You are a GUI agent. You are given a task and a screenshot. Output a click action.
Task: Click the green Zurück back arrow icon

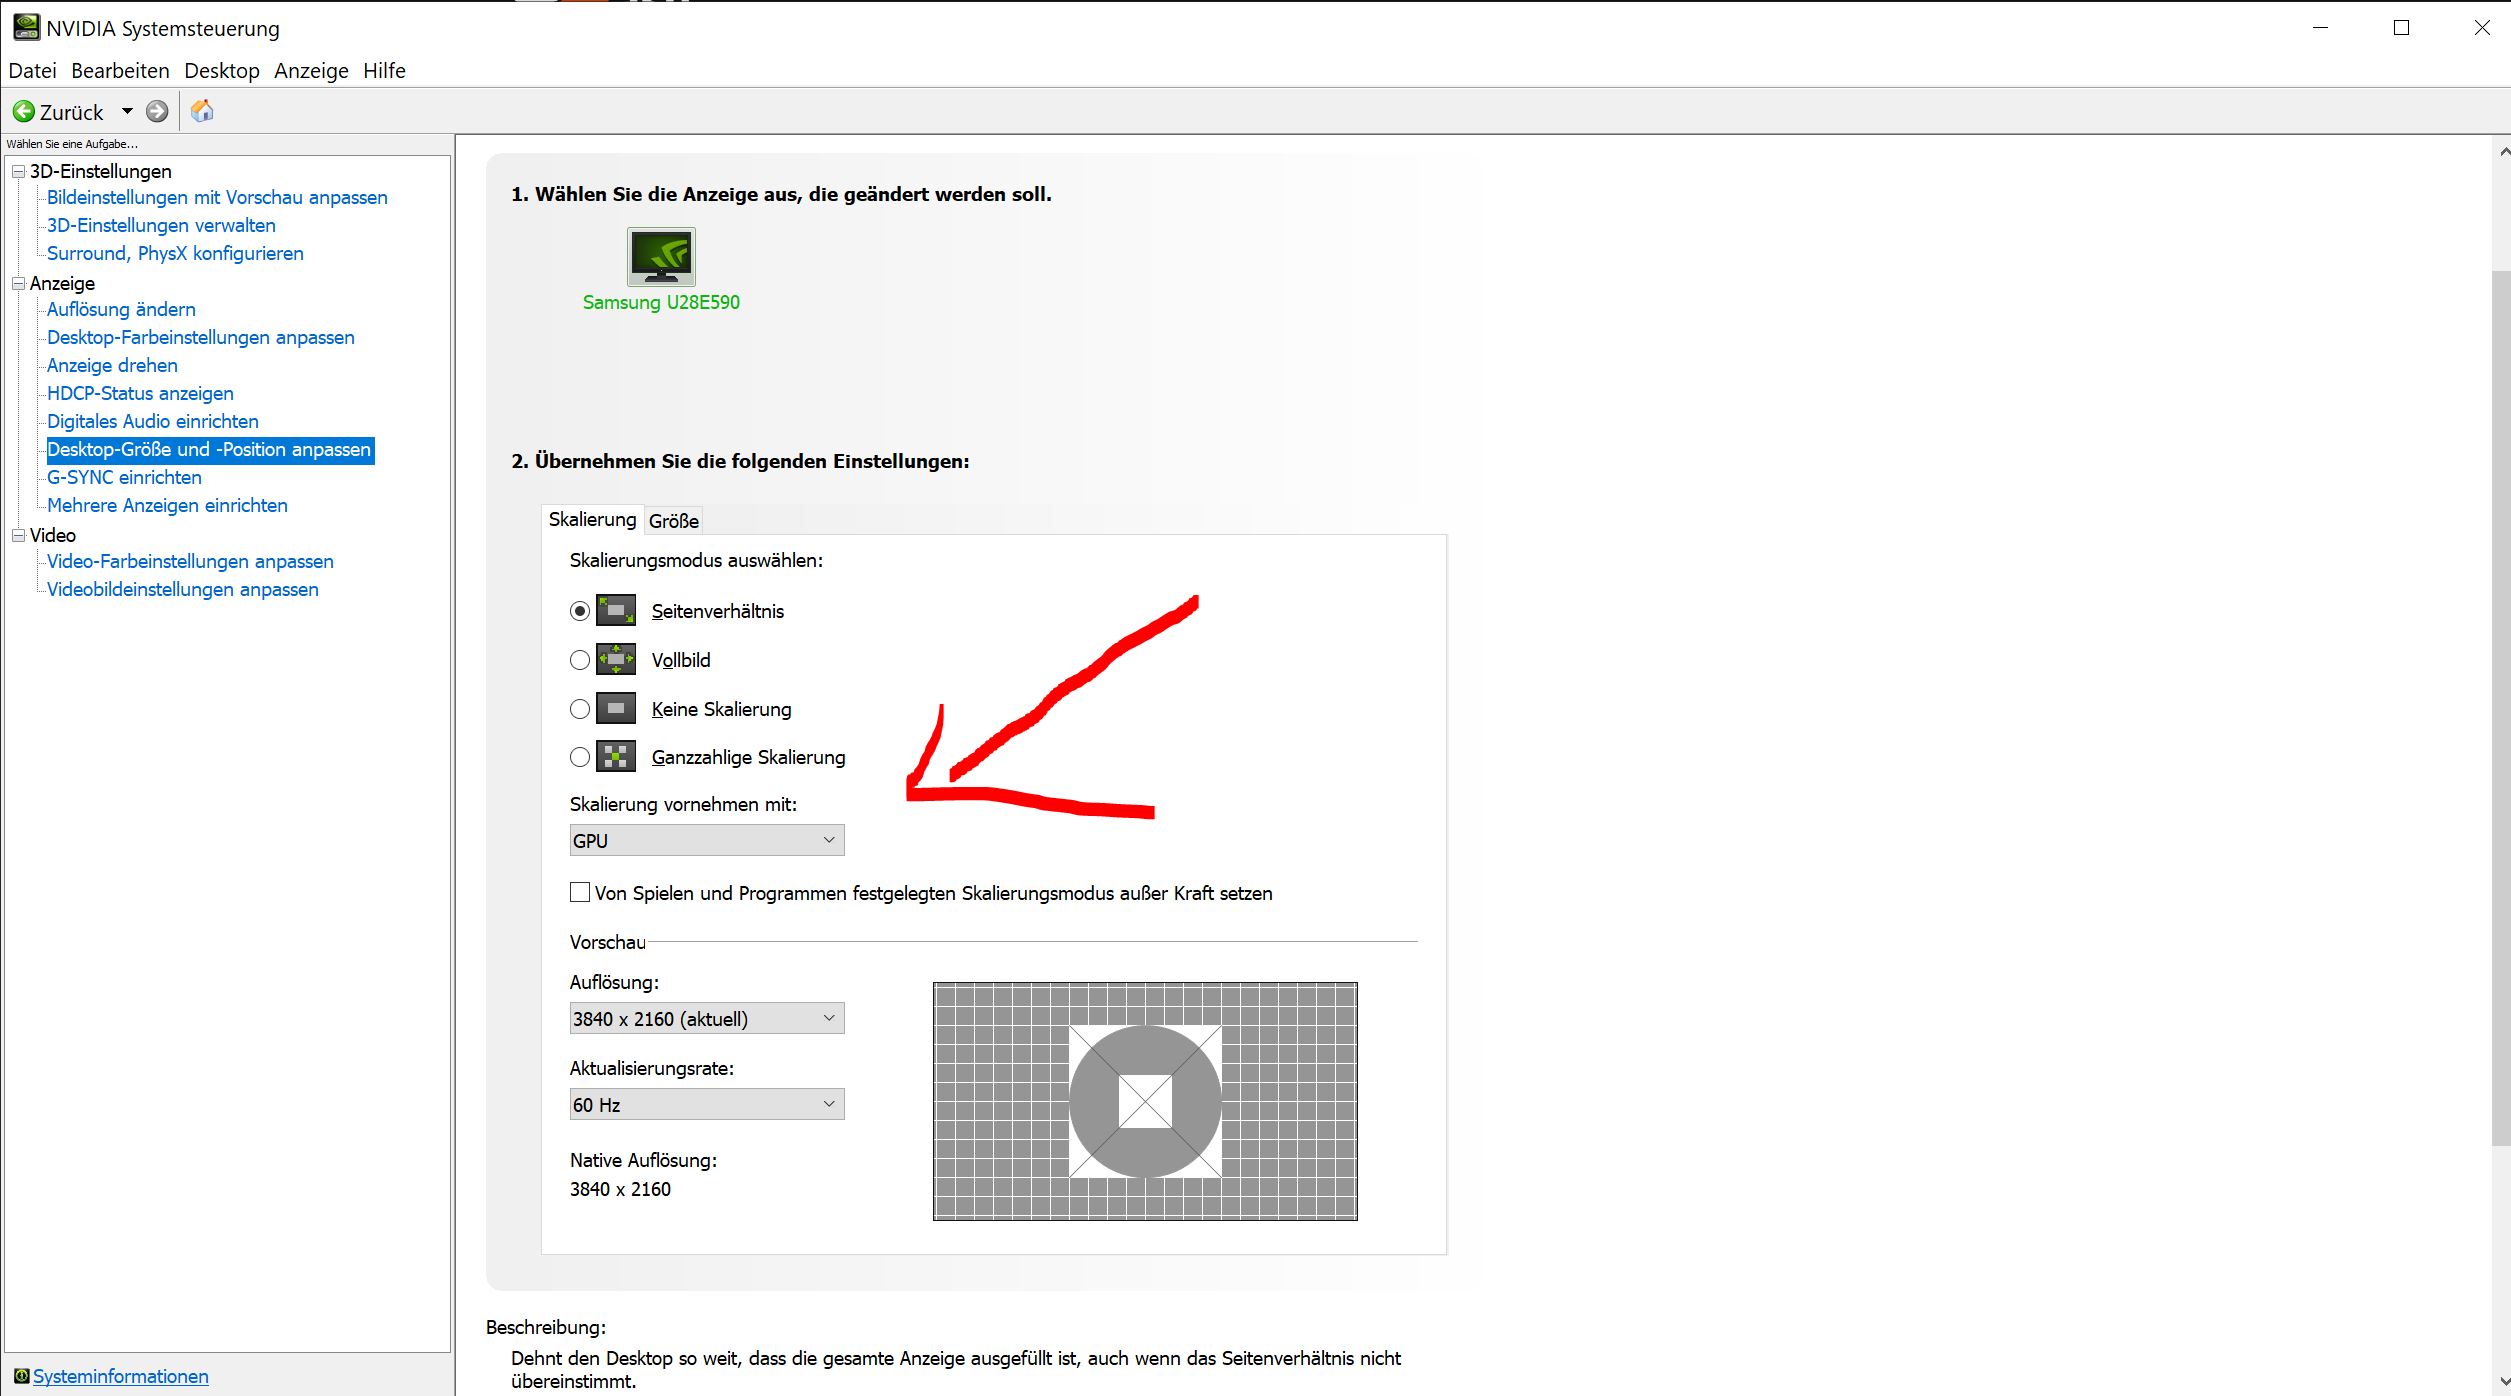point(24,111)
